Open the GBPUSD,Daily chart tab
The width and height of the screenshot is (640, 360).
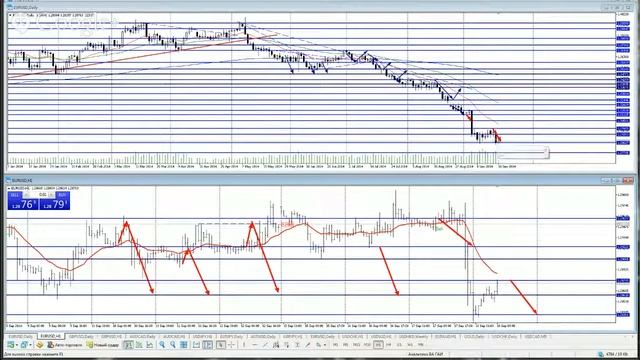(x=81, y=337)
